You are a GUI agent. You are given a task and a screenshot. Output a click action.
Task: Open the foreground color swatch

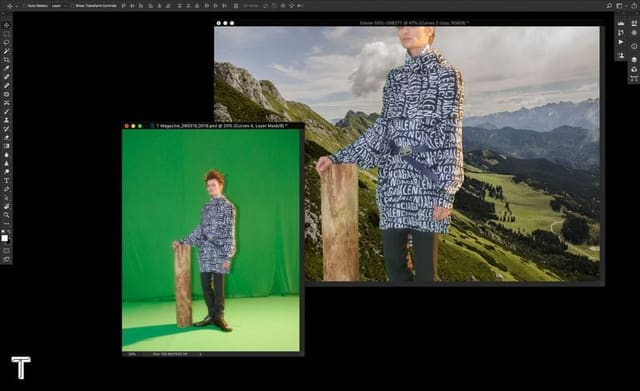click(4, 238)
